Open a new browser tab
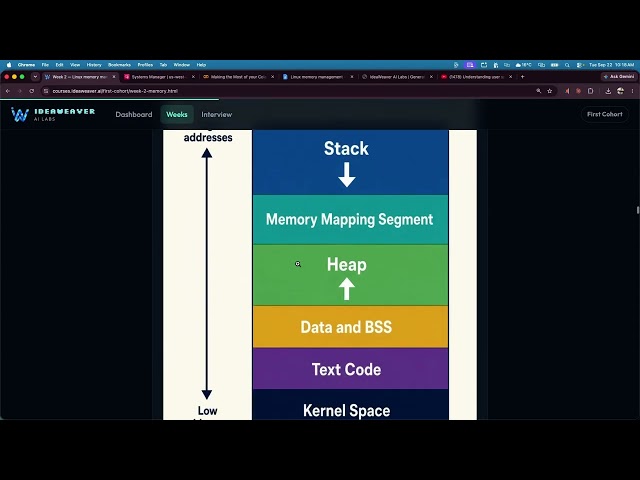 click(522, 77)
